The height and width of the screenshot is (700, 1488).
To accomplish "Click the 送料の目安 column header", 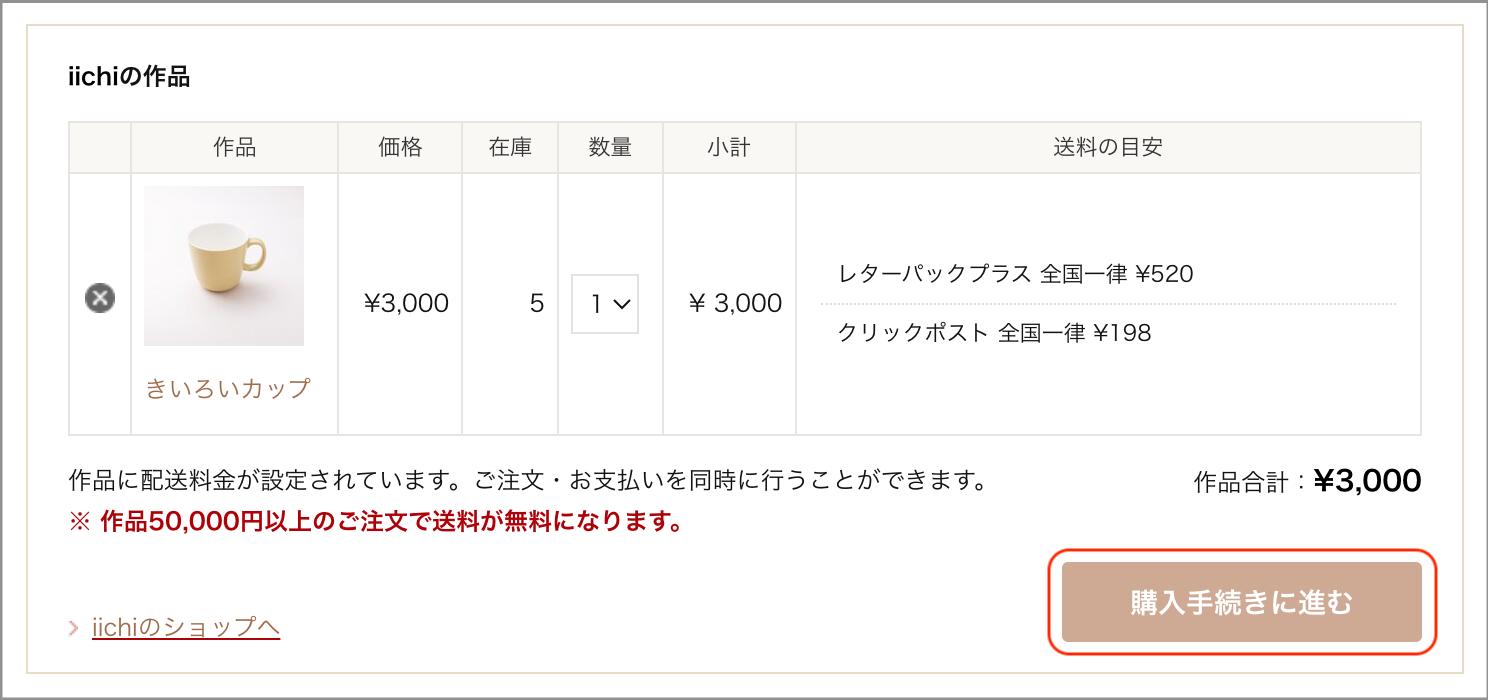I will (x=1108, y=148).
